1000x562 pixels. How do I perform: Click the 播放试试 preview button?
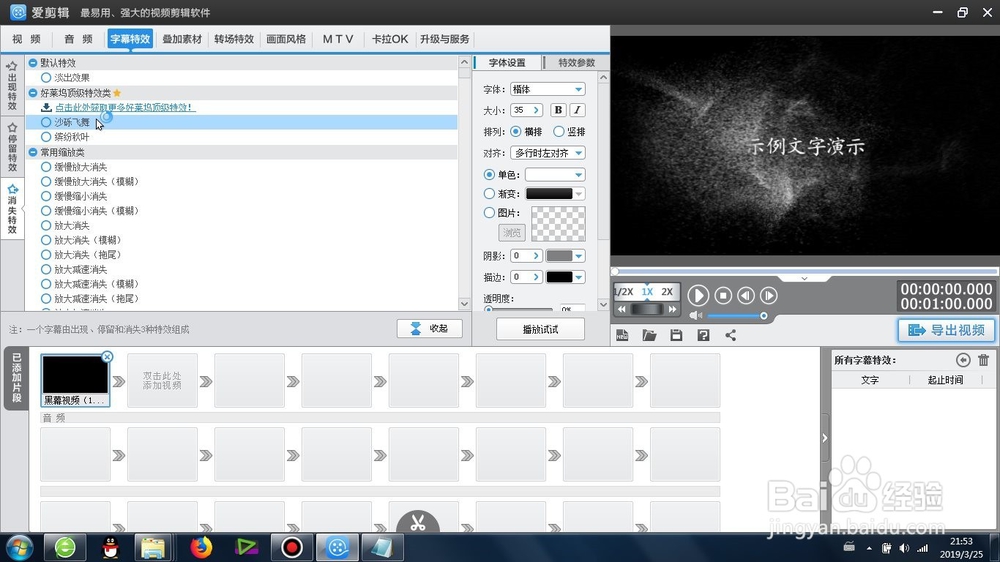pyautogui.click(x=540, y=329)
